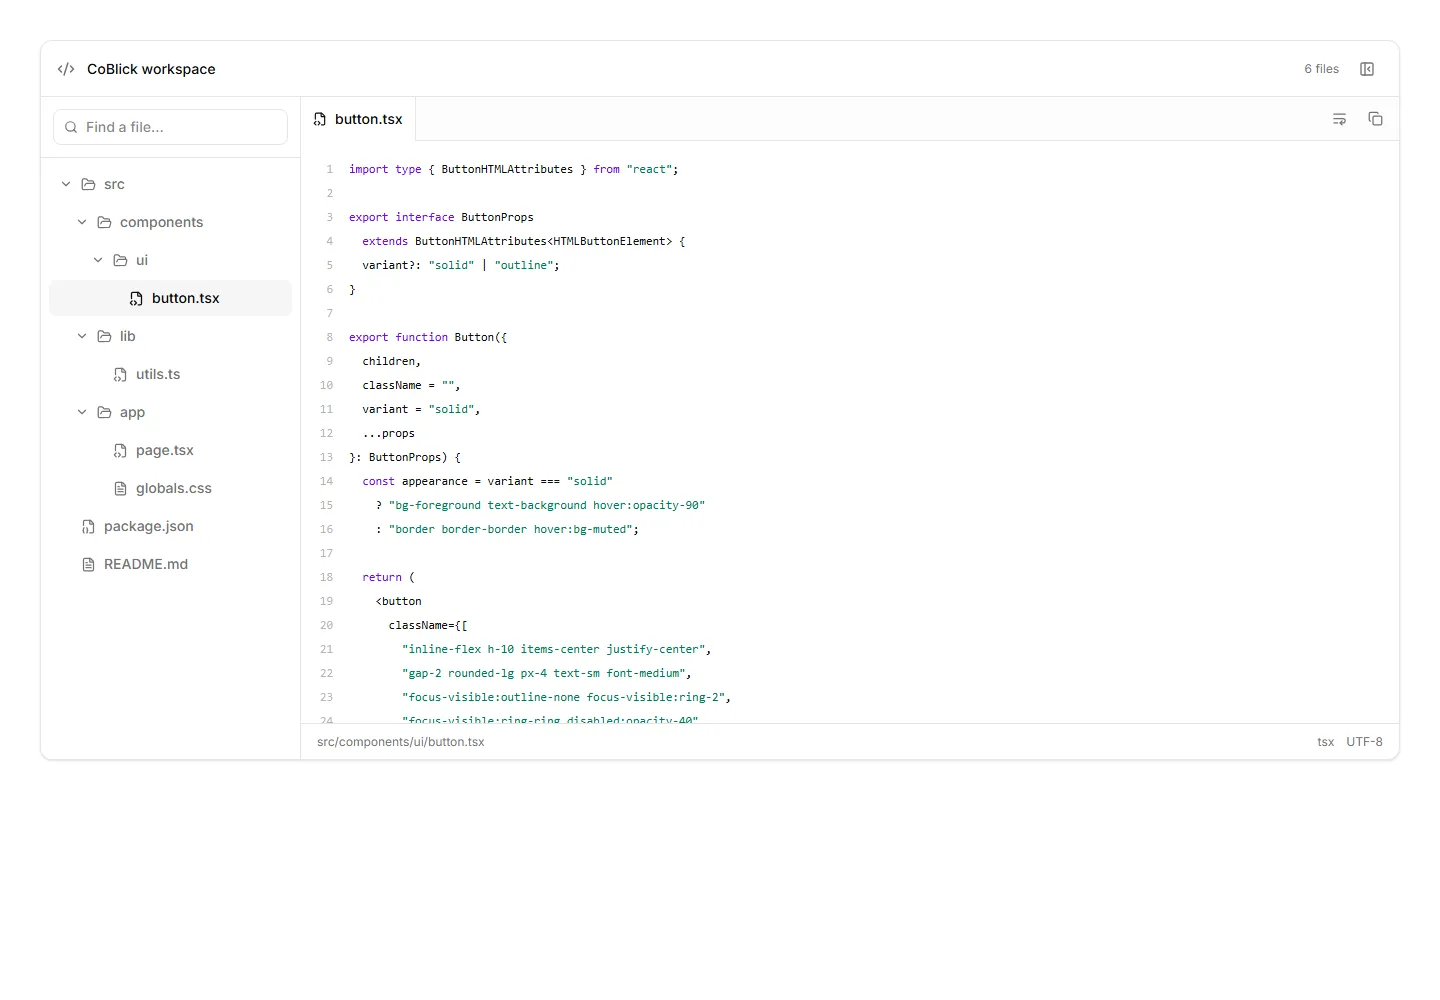Click the README.md file icon

coord(88,564)
